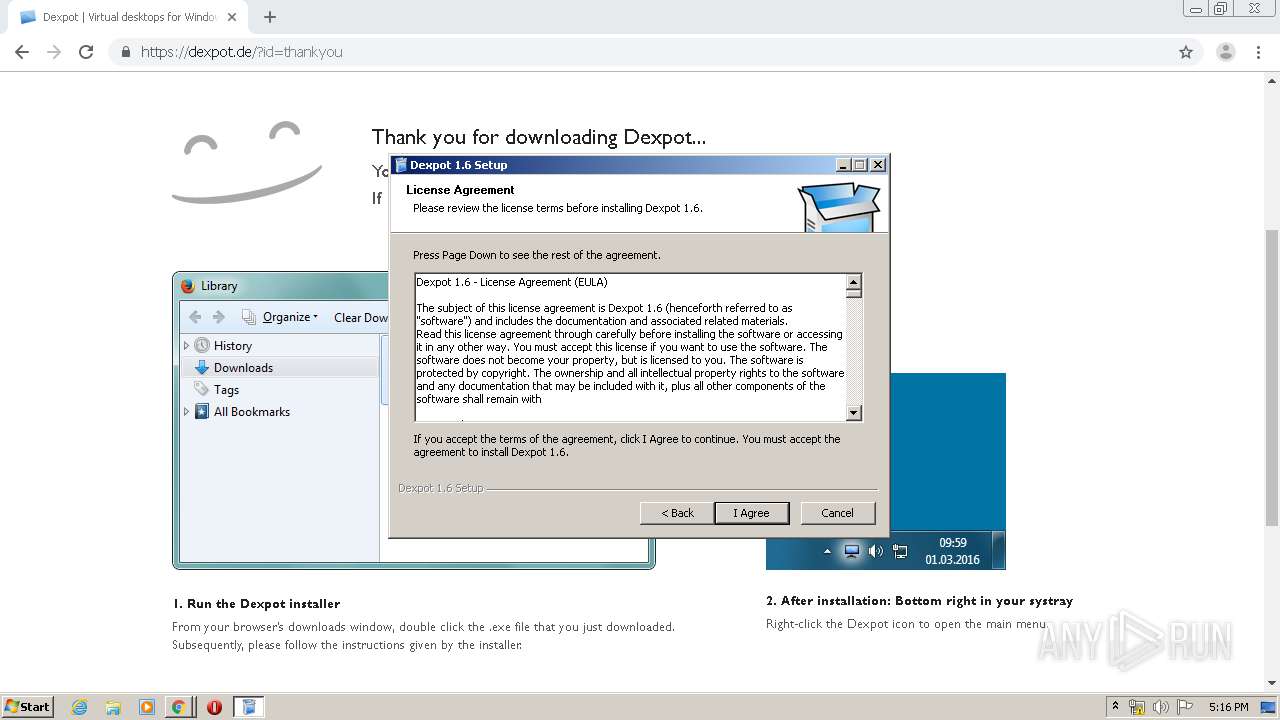Screen dimensions: 1280x720
Task: Click All Bookmarks in Library illustration
Action: point(252,412)
